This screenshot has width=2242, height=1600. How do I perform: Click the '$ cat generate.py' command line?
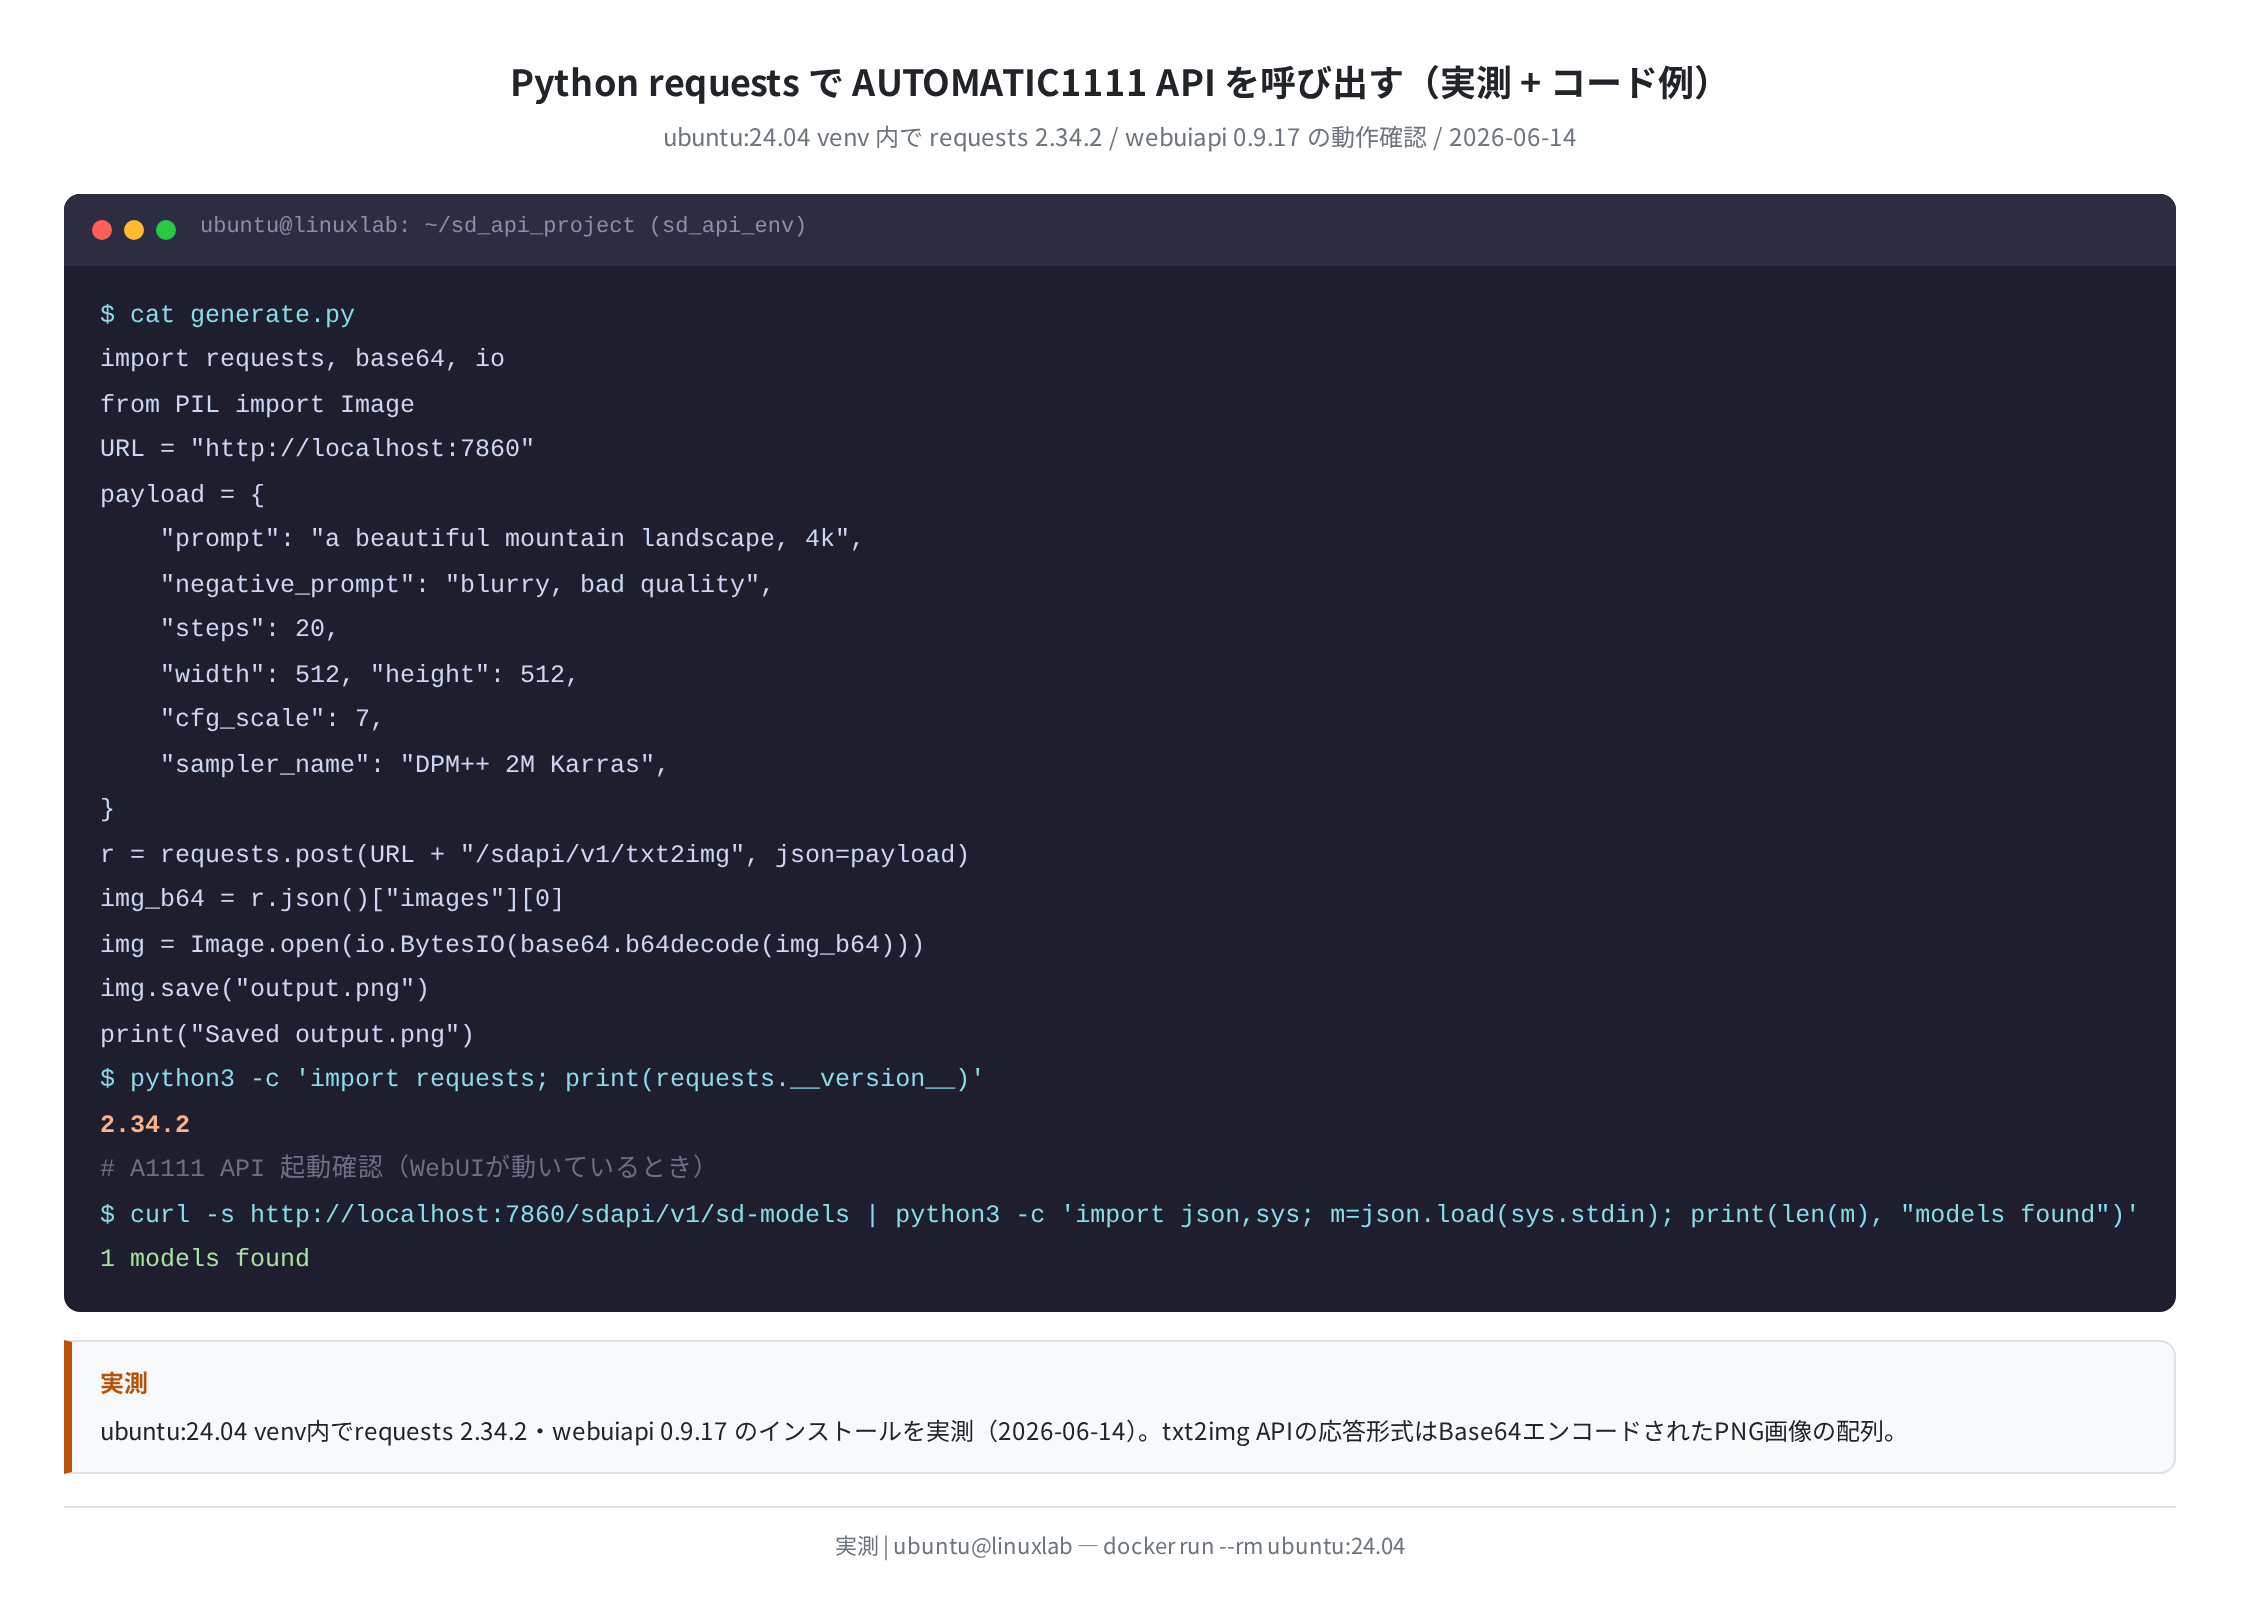tap(227, 314)
